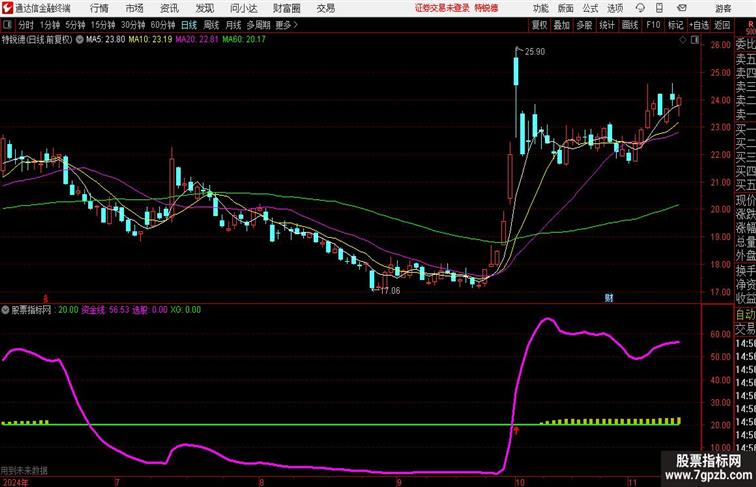Switch to 60分钟 period
The image size is (756, 487).
(x=163, y=25)
